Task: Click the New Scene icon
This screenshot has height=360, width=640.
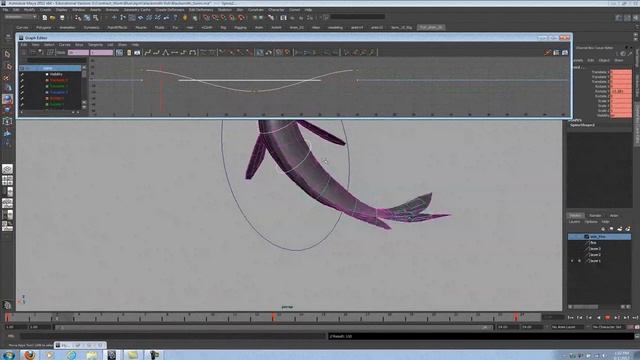Action: pos(44,18)
